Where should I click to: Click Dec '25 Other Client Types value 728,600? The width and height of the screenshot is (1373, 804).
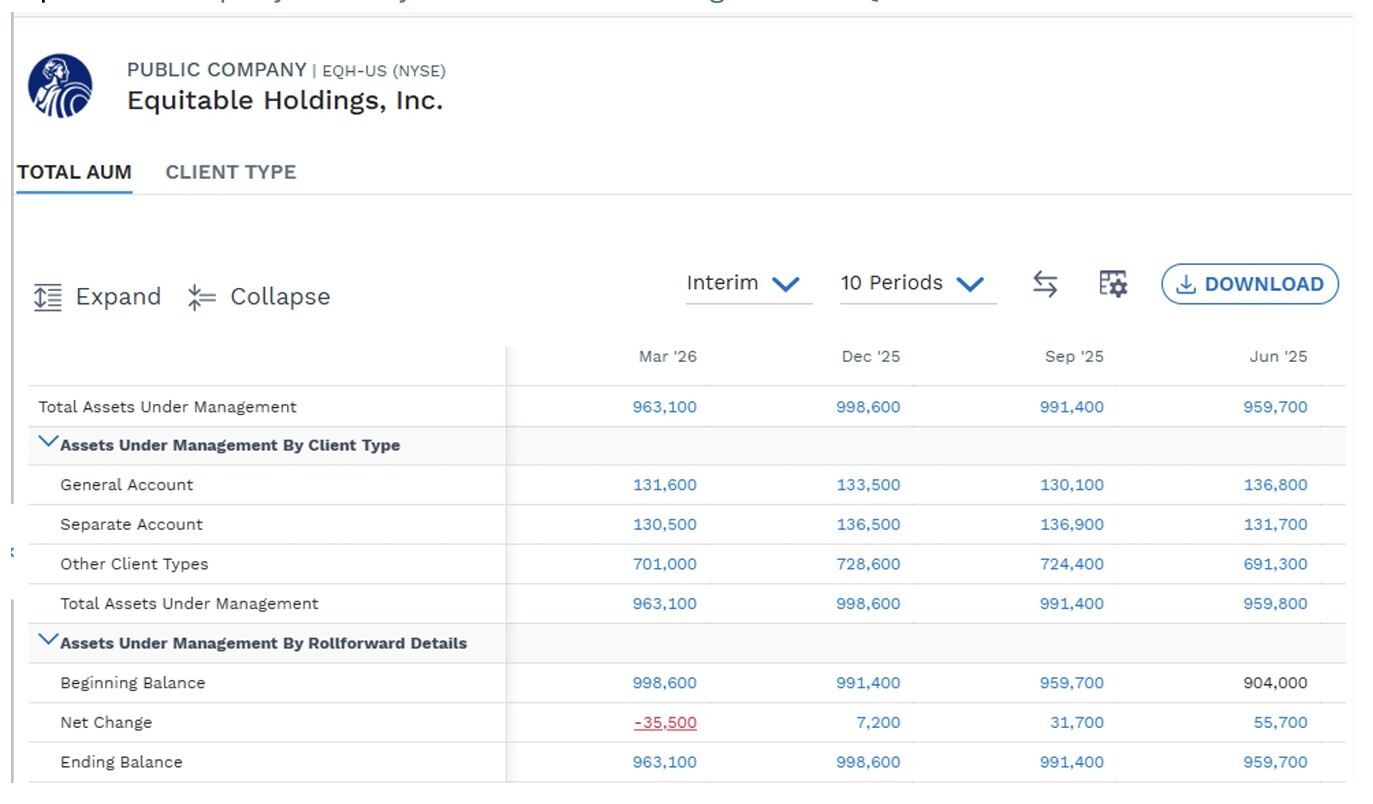[x=868, y=564]
